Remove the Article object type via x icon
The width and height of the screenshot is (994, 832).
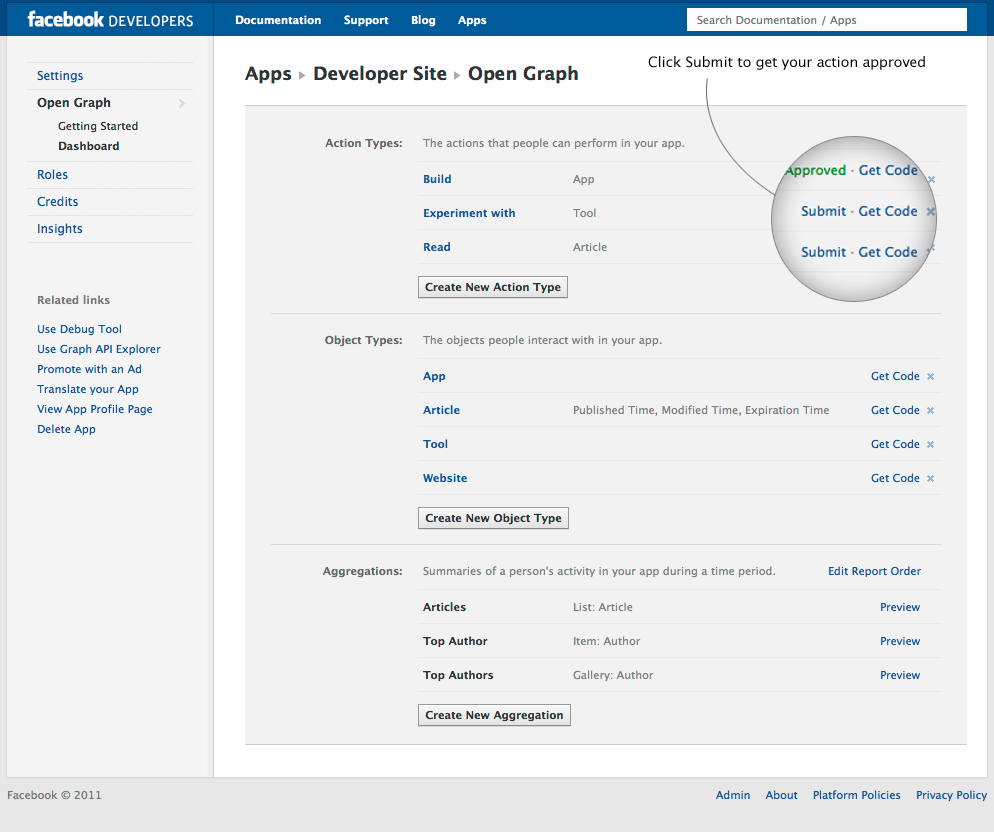point(930,411)
